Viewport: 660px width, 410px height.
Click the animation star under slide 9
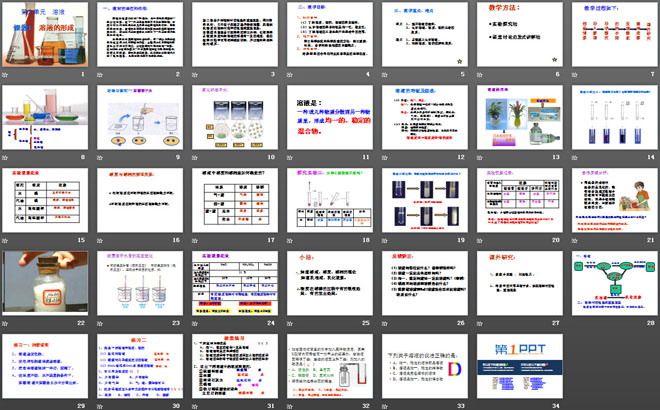coord(100,157)
